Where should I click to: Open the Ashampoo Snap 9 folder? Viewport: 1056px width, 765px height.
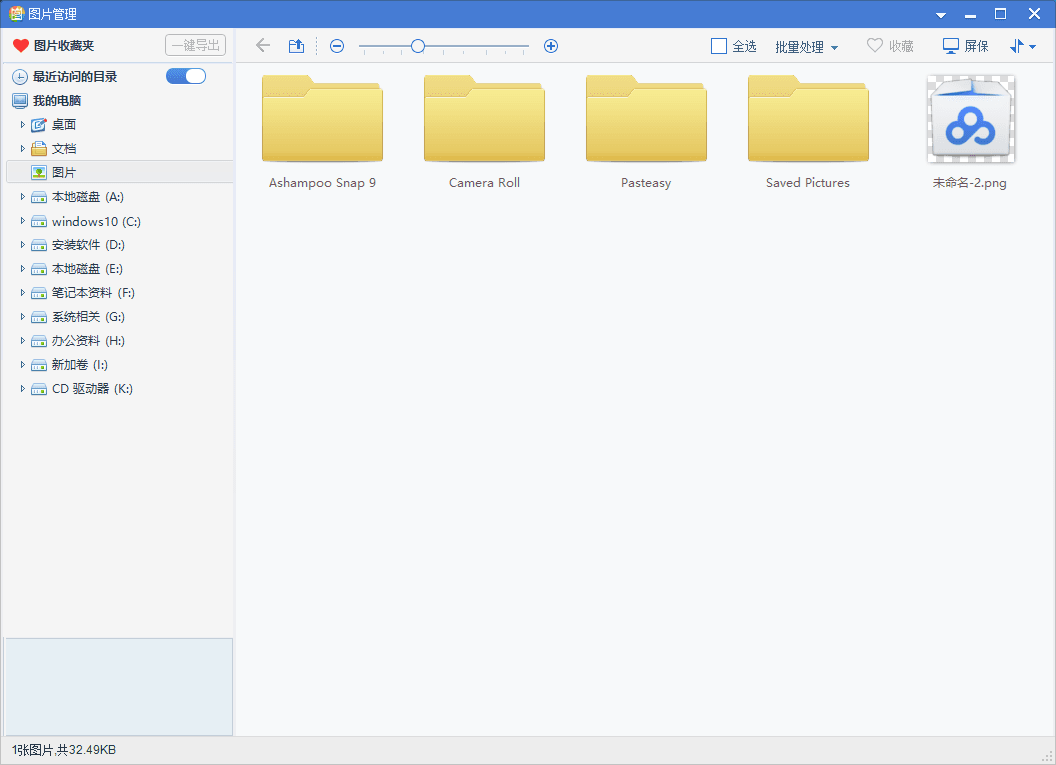point(322,120)
